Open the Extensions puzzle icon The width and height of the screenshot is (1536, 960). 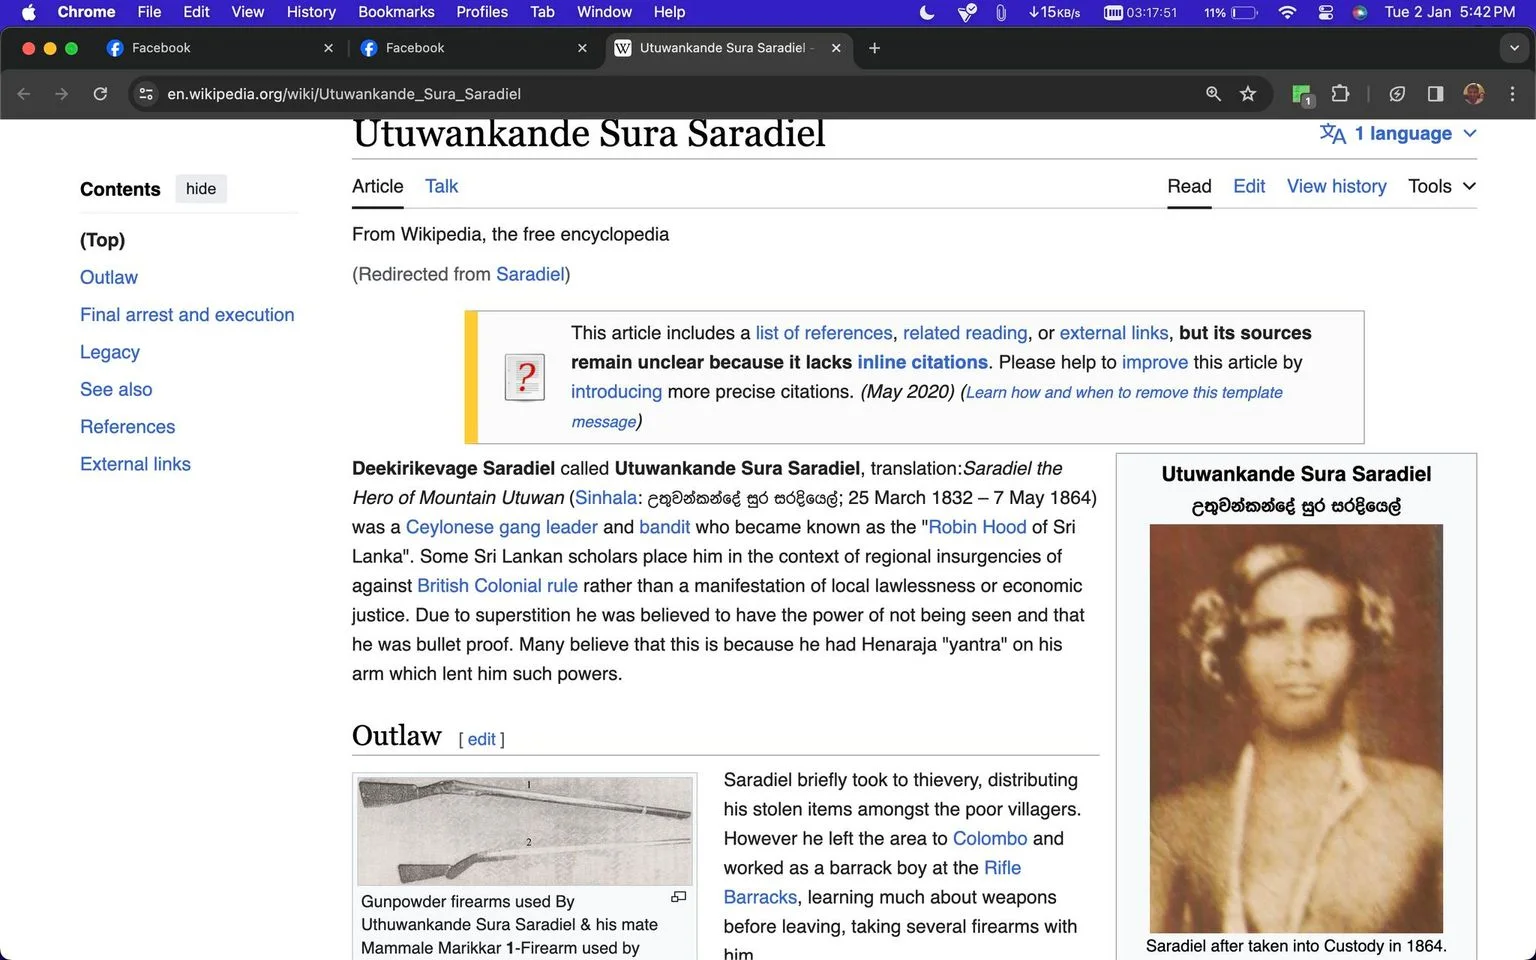tap(1340, 94)
